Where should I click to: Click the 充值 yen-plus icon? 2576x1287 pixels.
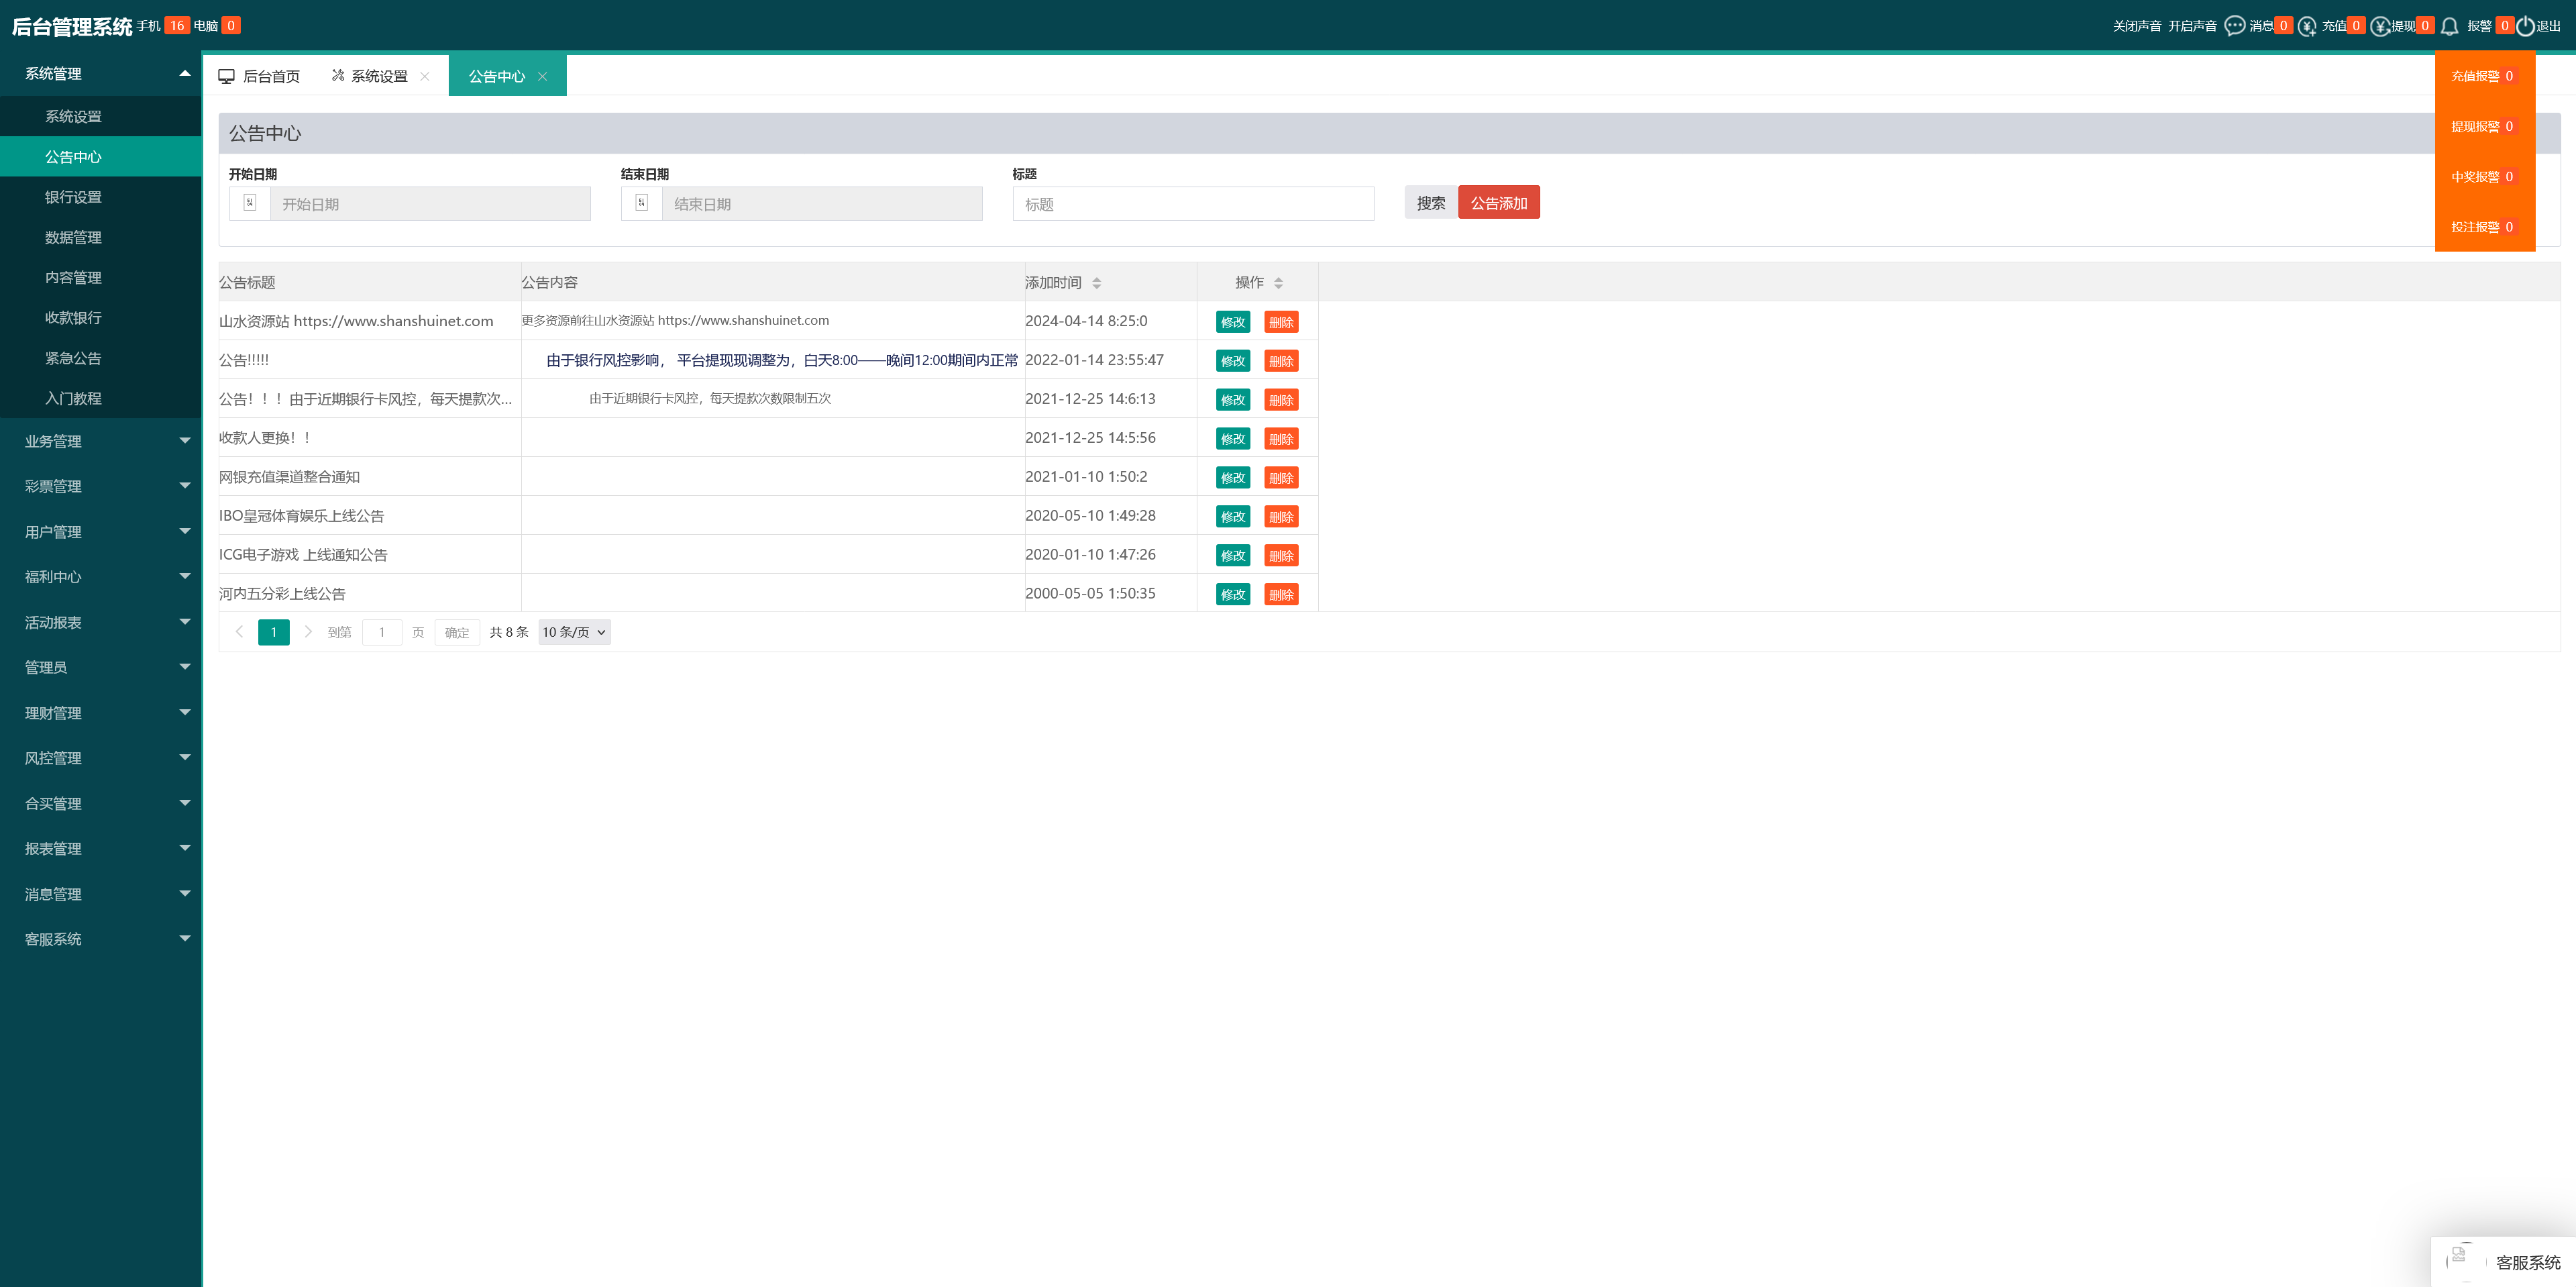point(2307,26)
